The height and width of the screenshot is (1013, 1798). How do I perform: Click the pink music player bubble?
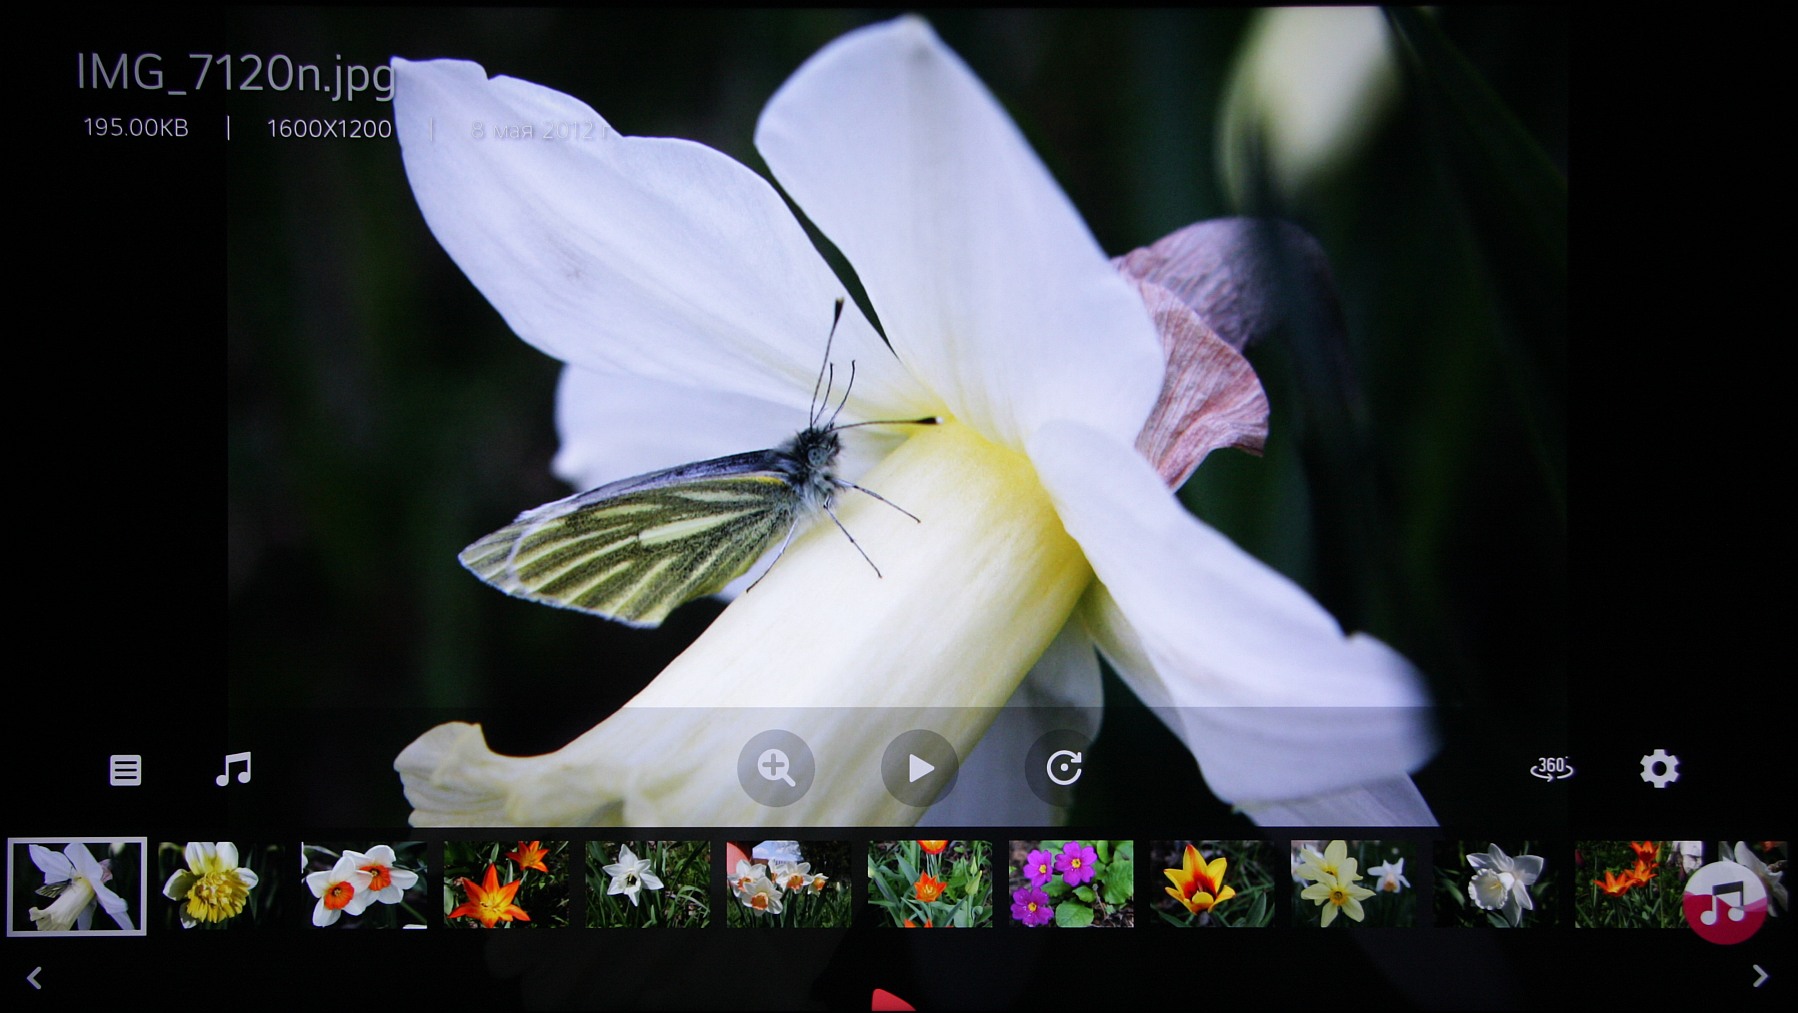(1724, 903)
